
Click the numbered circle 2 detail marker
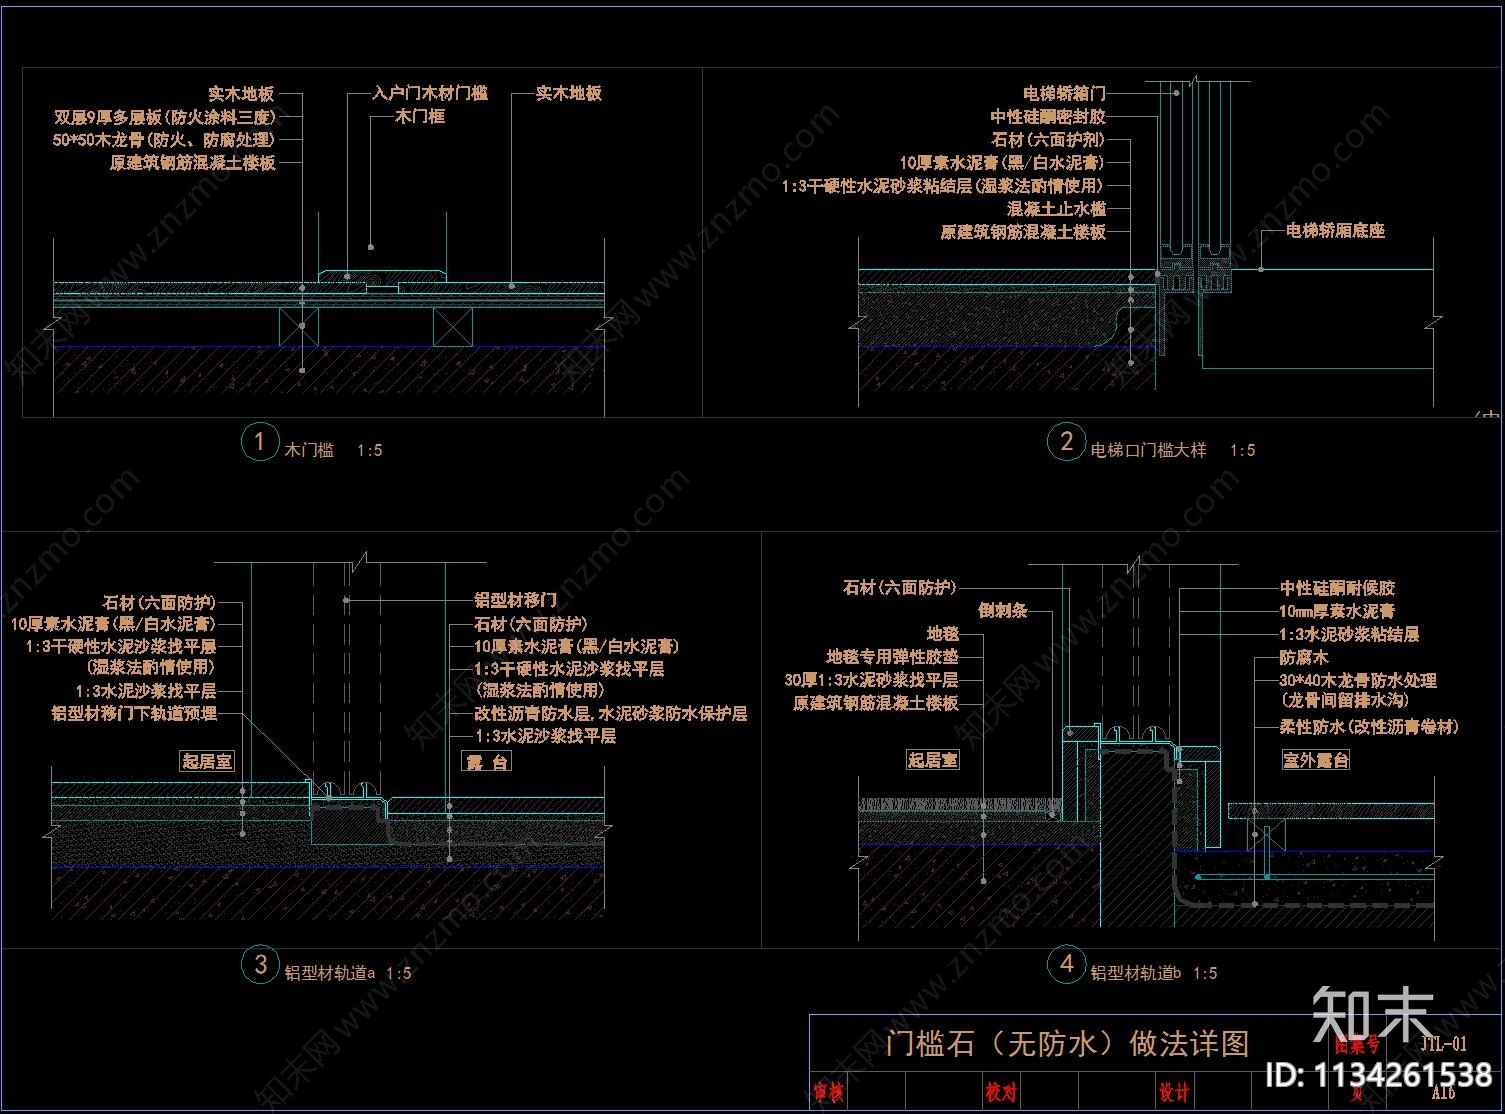click(1066, 441)
